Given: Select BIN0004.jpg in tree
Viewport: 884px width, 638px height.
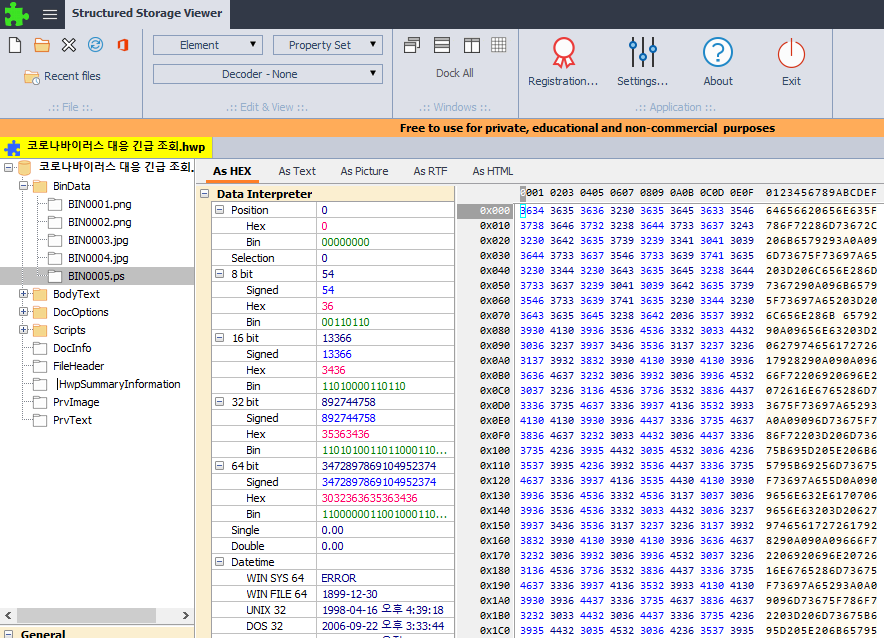Looking at the screenshot, I should coord(98,259).
